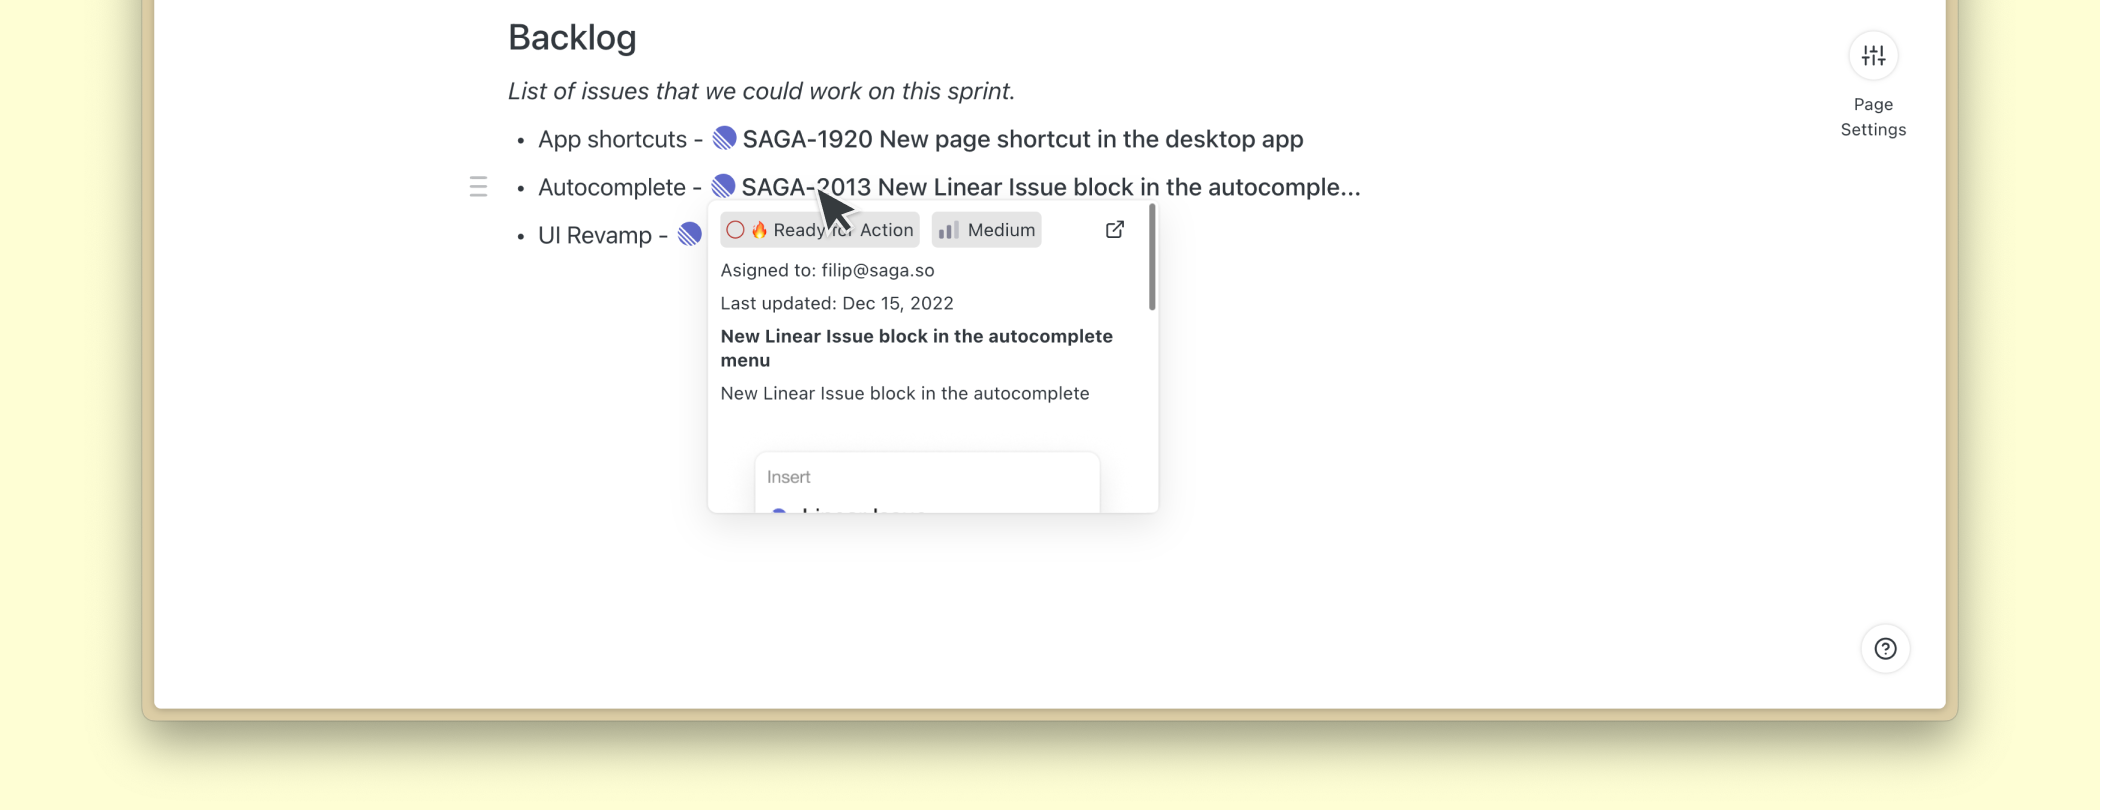Viewport: 2101px width, 811px height.
Task: Click the drag handle beside Autocomplete bullet
Action: [478, 187]
